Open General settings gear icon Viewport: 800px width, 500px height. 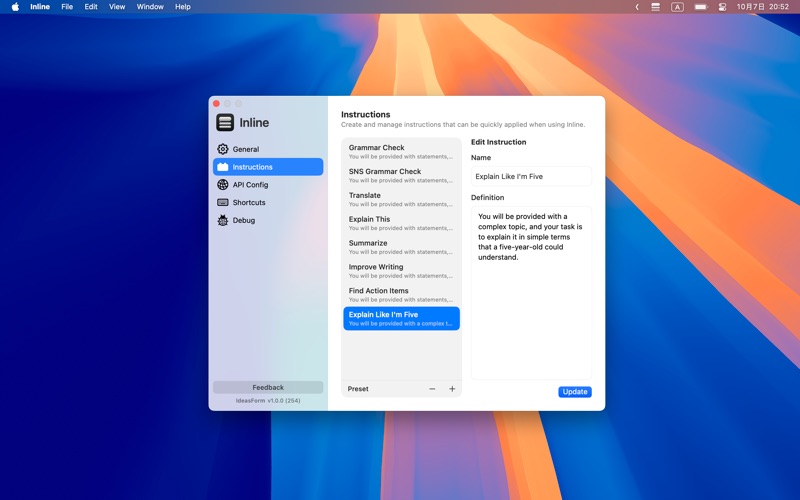[223, 149]
